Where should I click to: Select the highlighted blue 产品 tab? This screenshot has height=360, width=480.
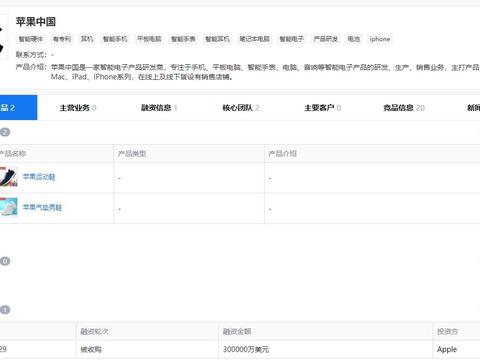(x=18, y=107)
